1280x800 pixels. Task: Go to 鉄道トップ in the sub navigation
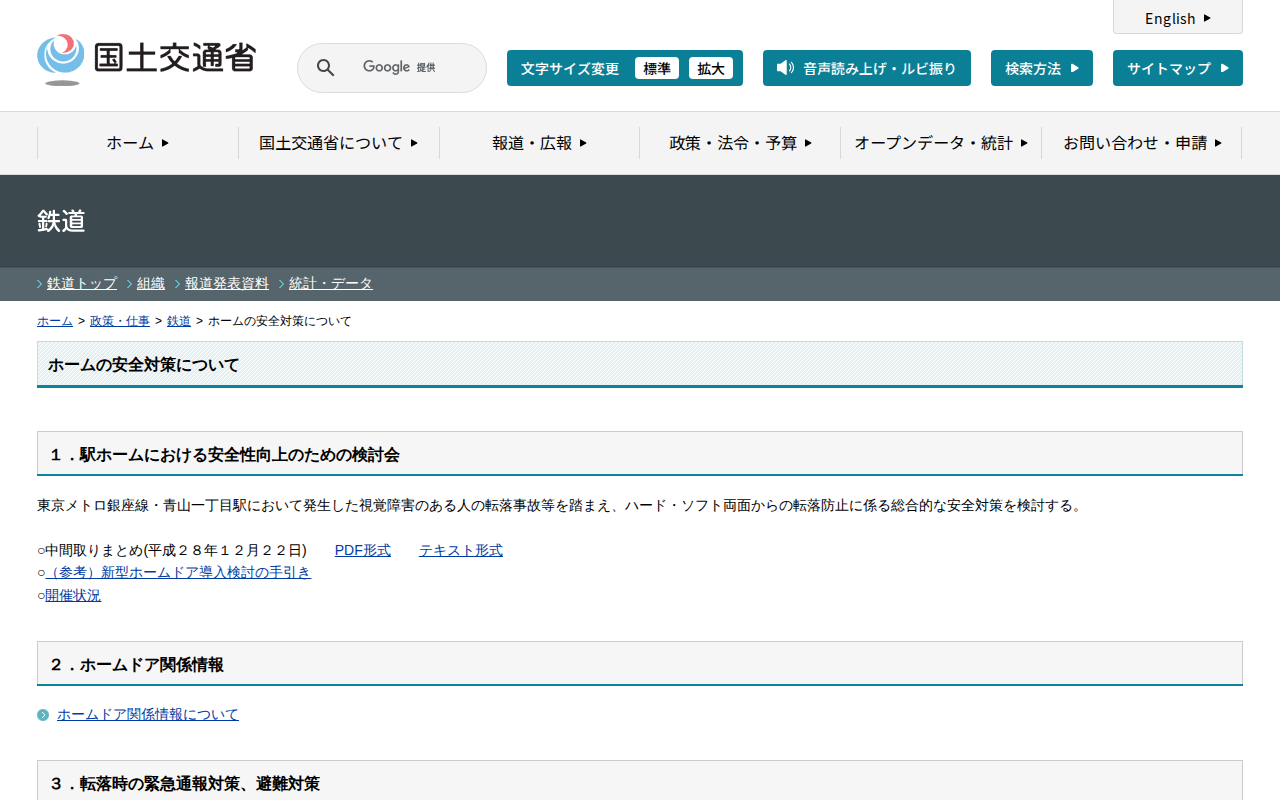pyautogui.click(x=82, y=283)
